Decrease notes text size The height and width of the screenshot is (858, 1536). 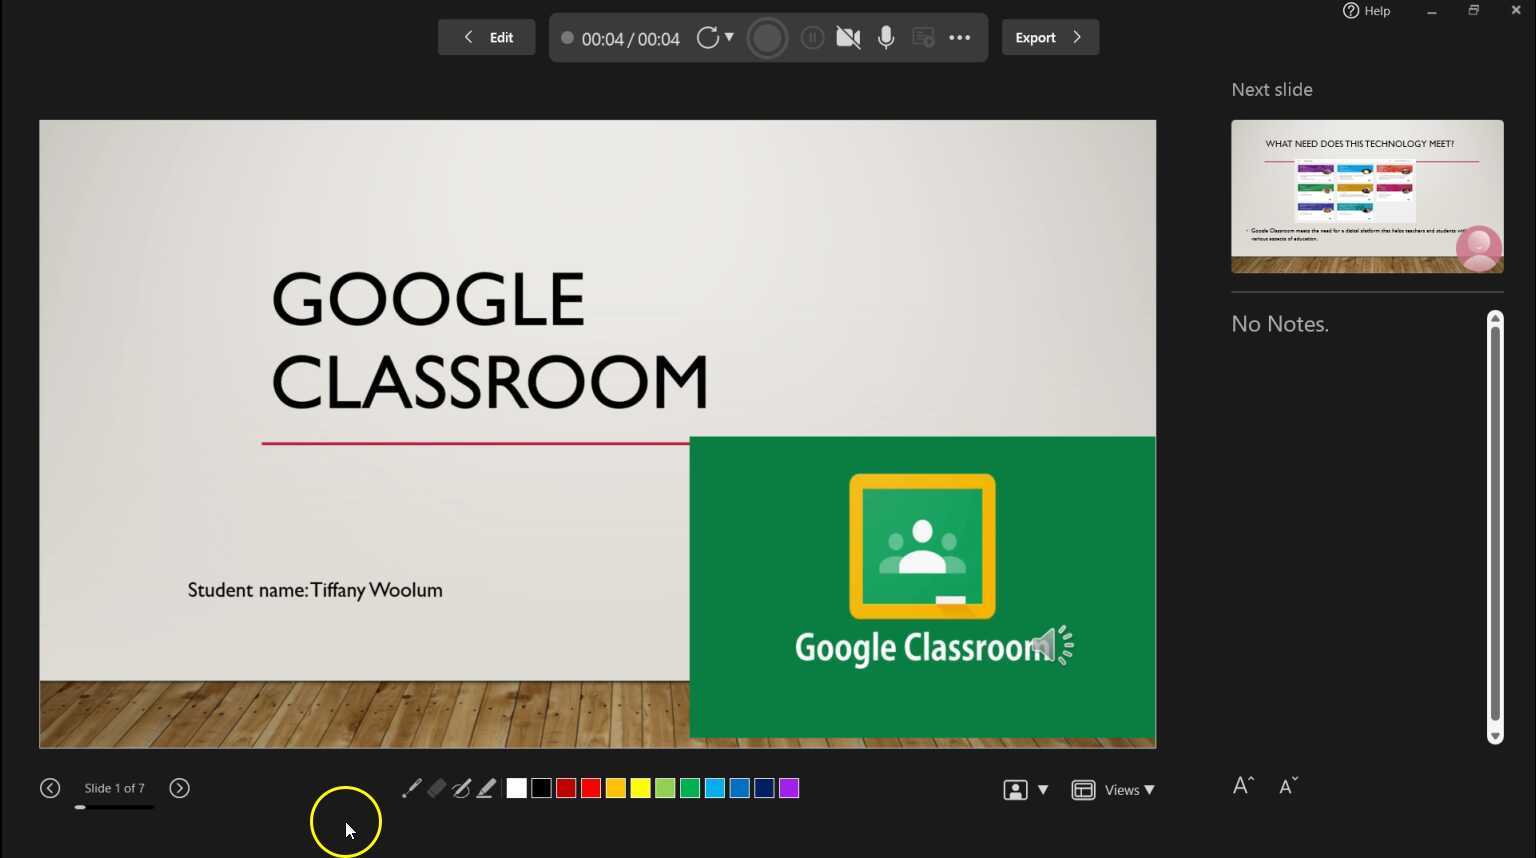[1288, 786]
